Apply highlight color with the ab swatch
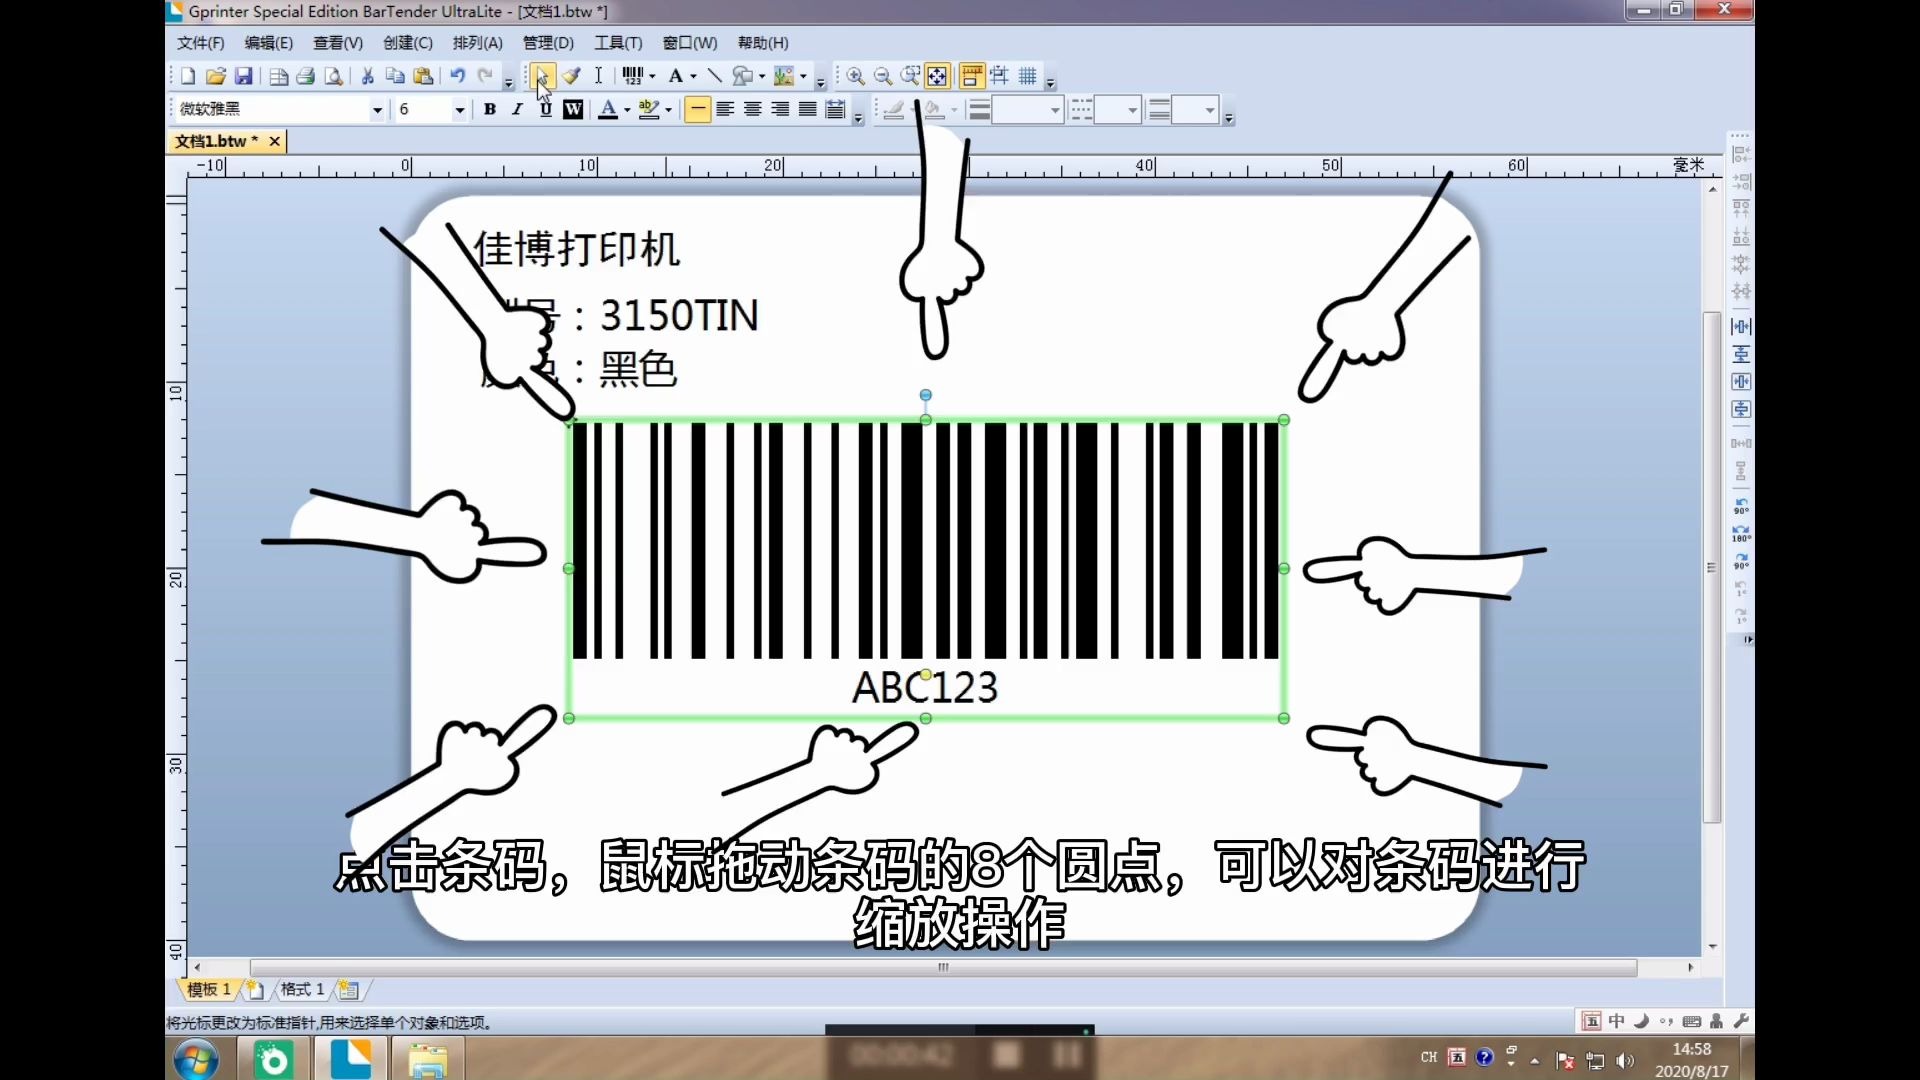Viewport: 1920px width, 1080px height. tap(649, 109)
